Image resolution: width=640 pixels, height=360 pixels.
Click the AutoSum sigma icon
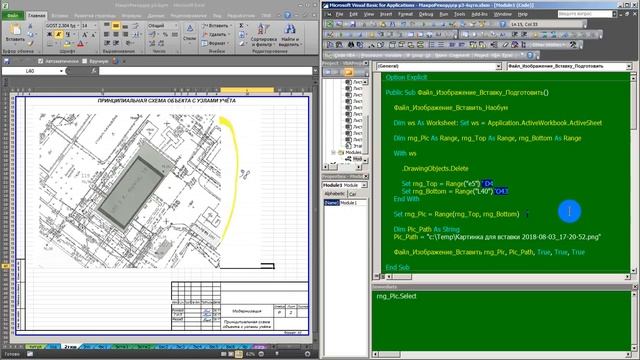point(241,26)
